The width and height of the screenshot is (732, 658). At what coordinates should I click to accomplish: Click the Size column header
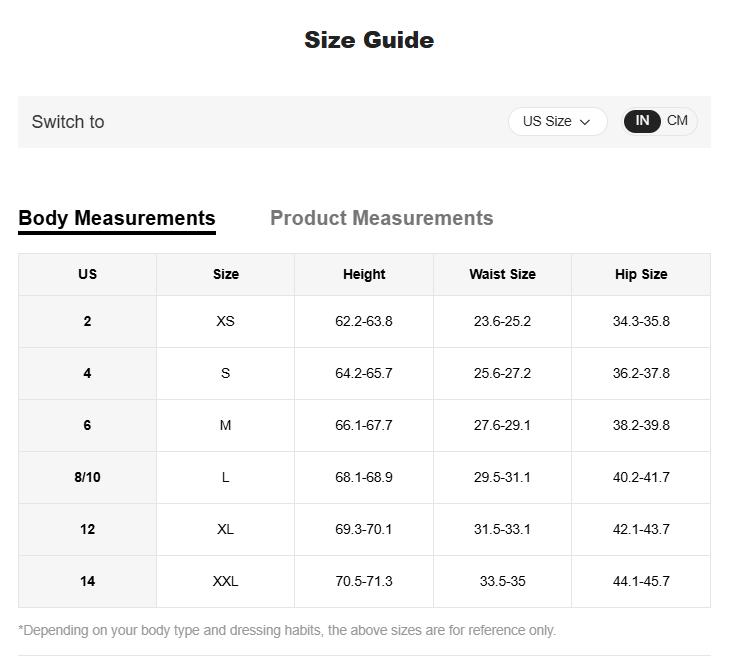point(226,274)
